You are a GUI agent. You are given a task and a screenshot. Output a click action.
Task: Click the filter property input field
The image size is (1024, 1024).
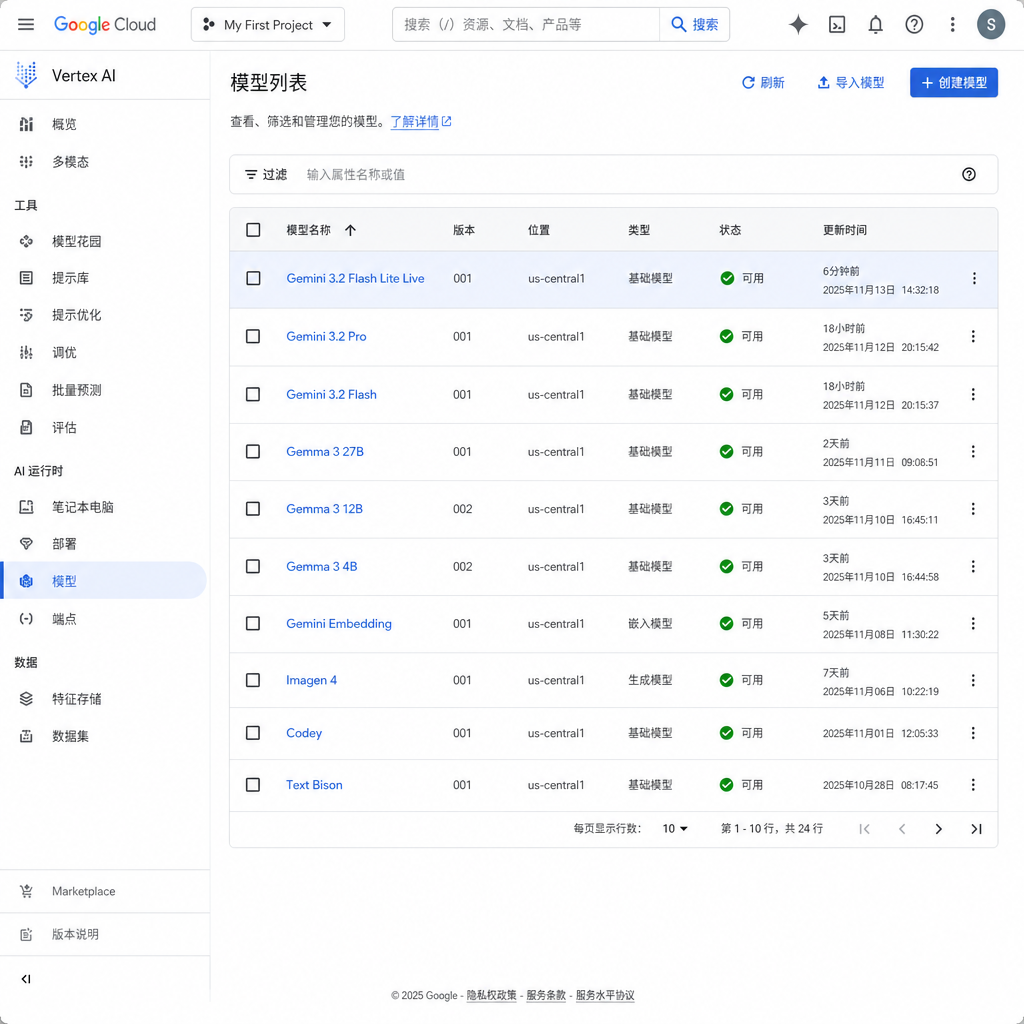[627, 174]
